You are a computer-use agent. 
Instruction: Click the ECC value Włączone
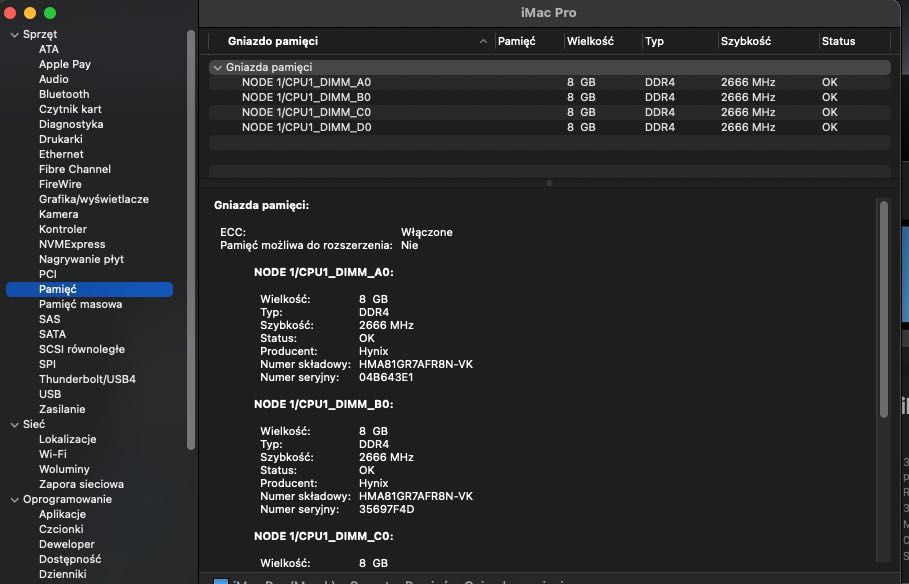click(427, 233)
